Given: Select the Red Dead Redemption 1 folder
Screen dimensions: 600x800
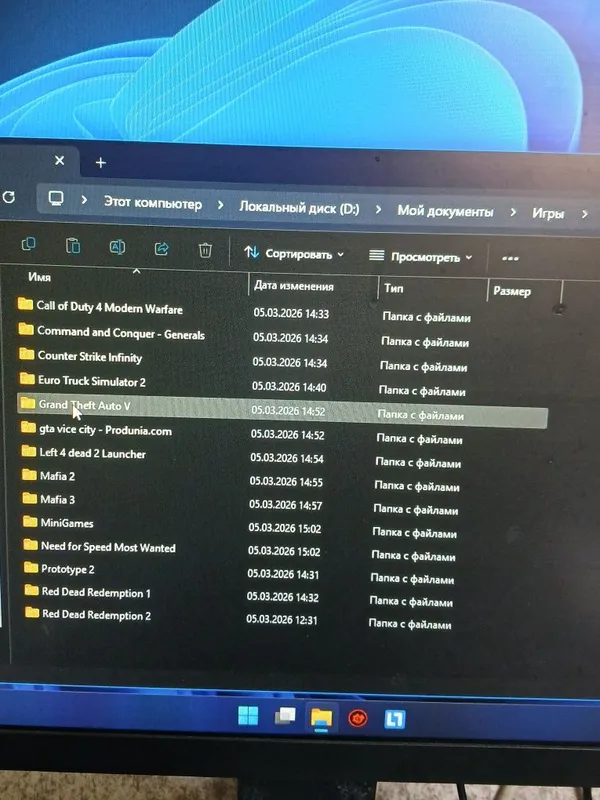Looking at the screenshot, I should point(96,592).
